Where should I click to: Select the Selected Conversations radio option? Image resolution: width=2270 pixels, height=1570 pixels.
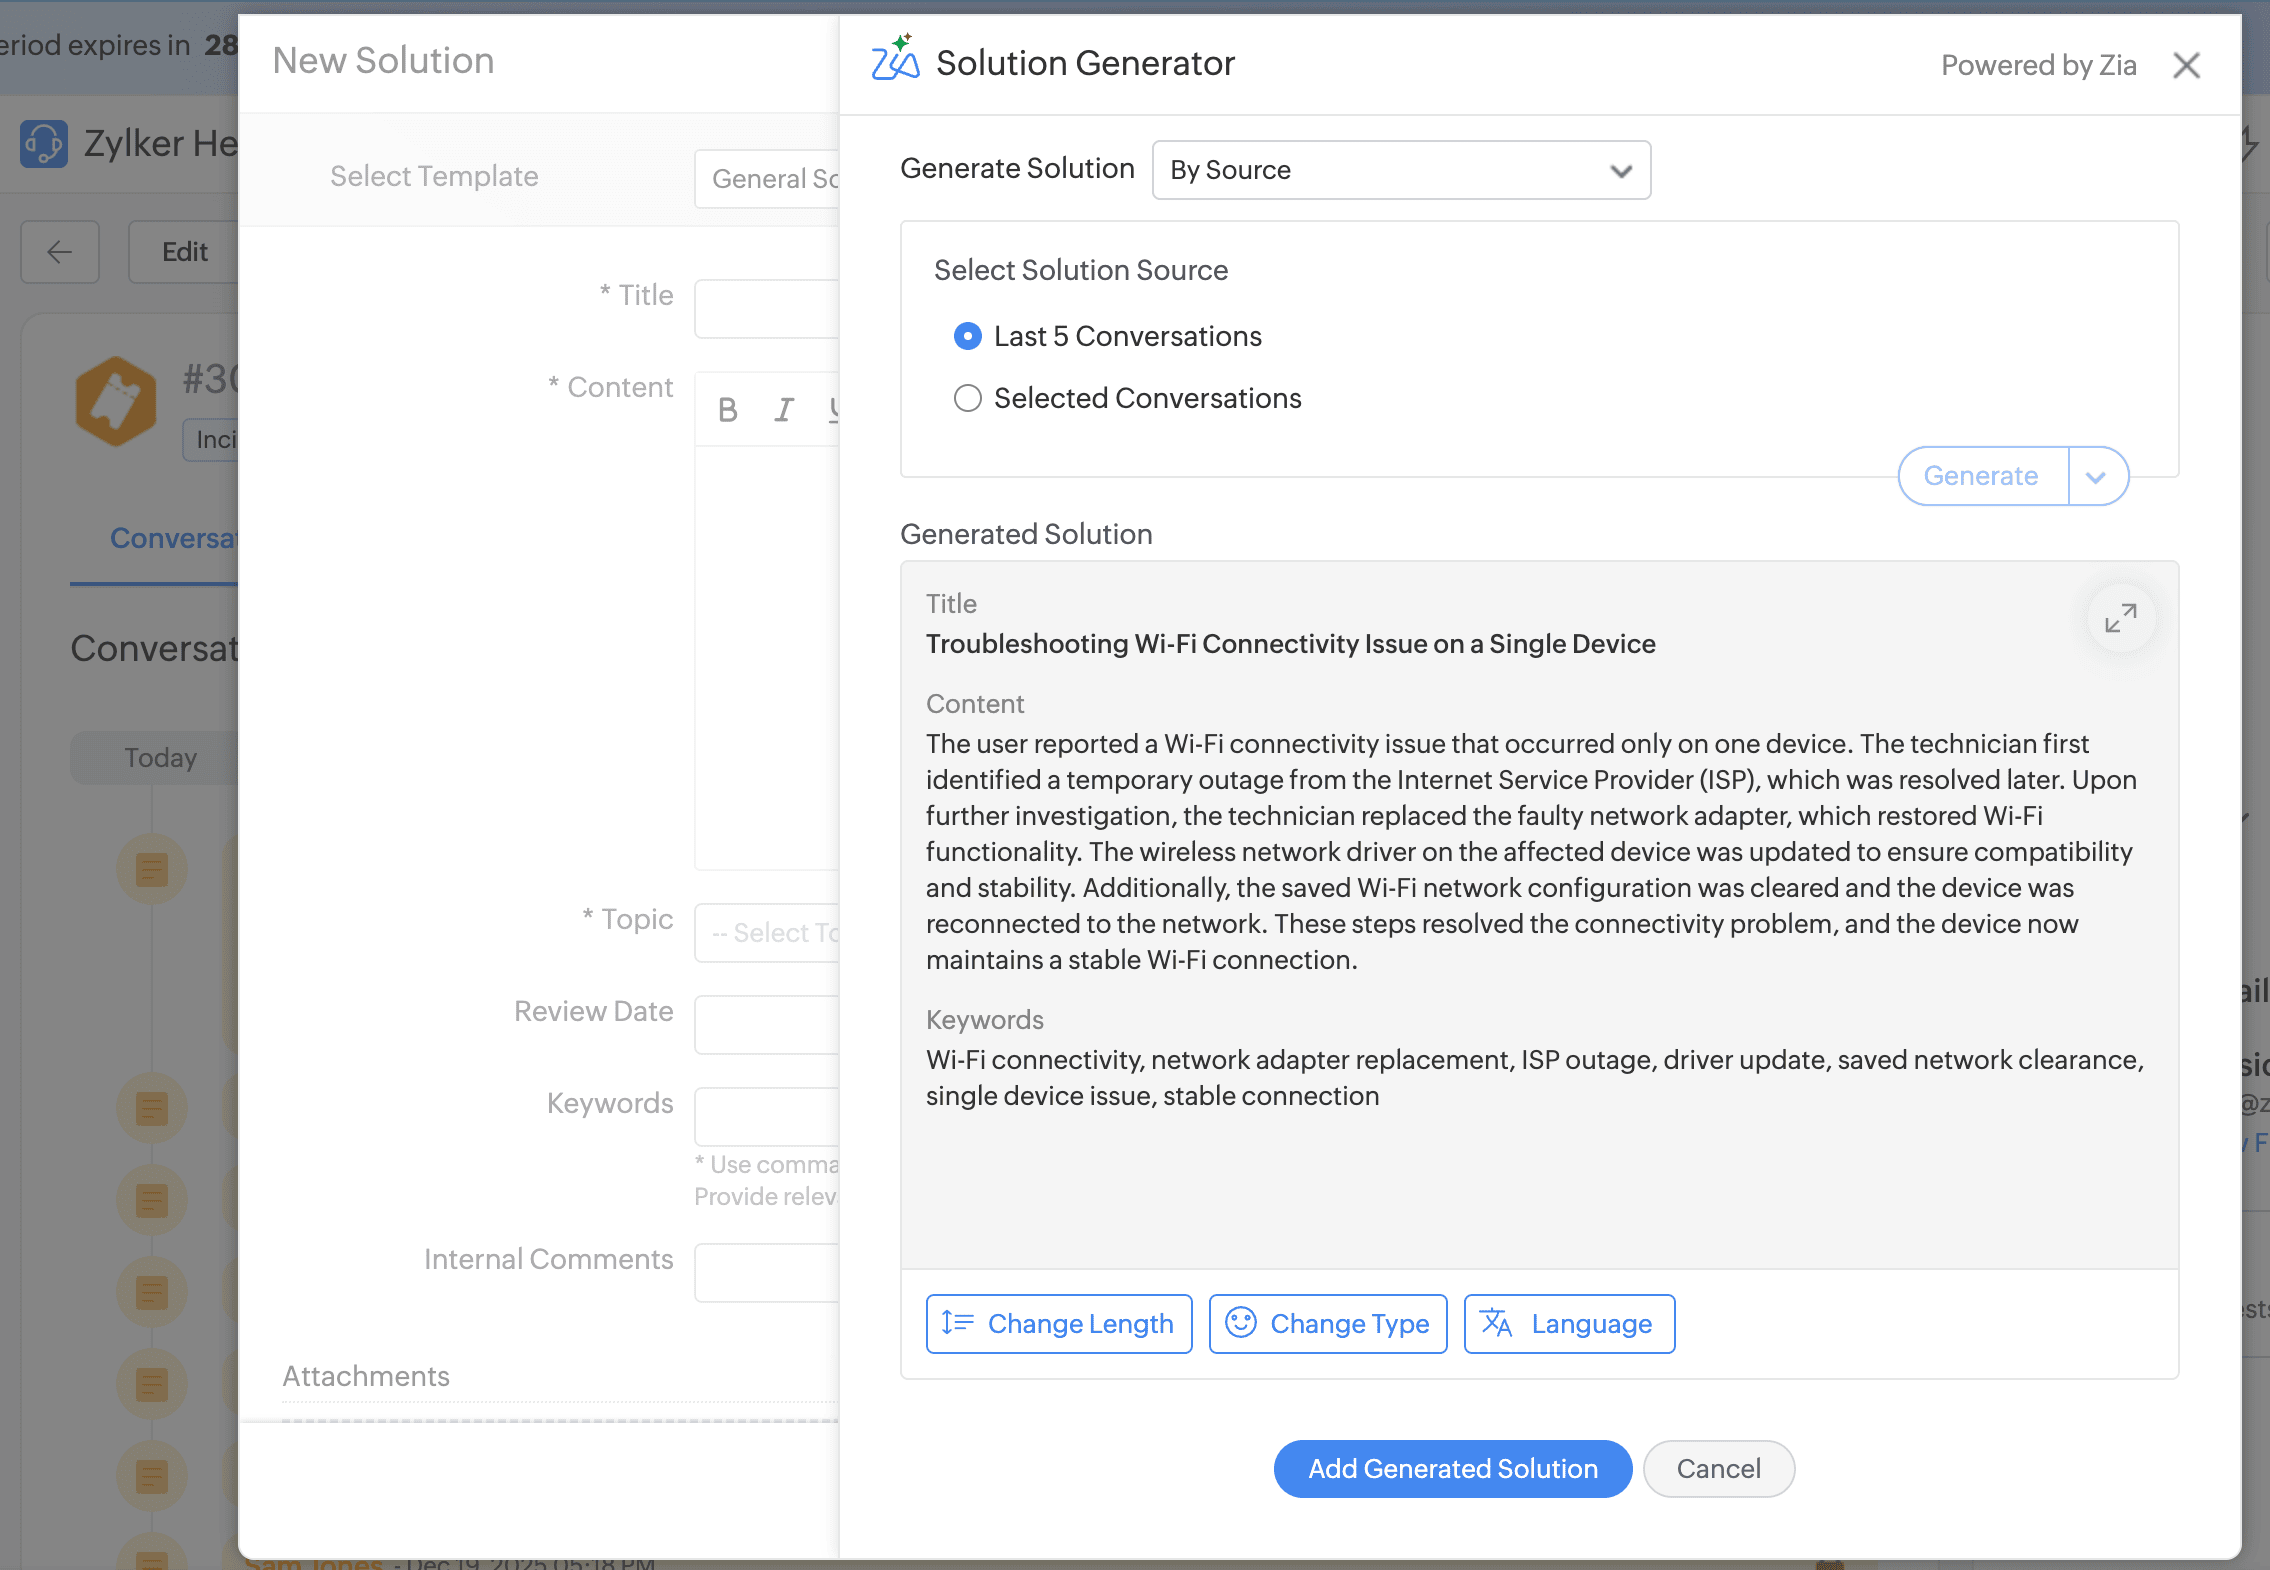click(967, 398)
